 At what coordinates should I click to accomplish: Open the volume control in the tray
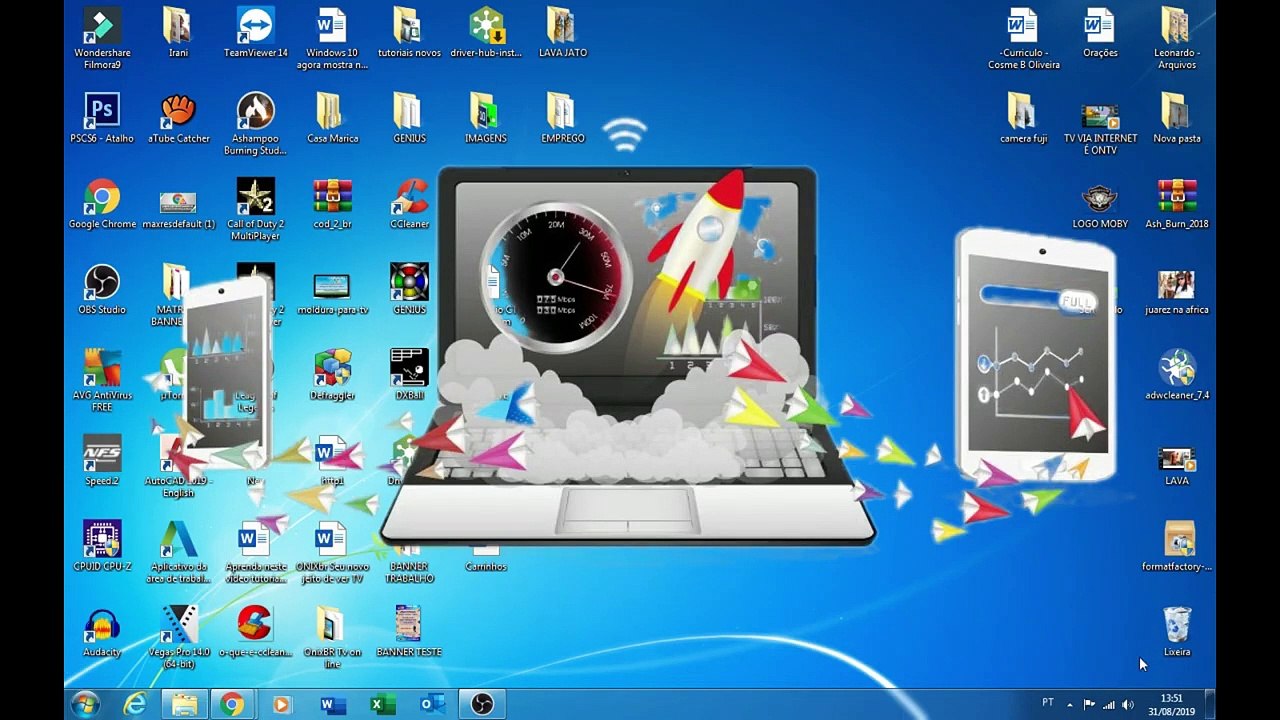tap(1127, 705)
